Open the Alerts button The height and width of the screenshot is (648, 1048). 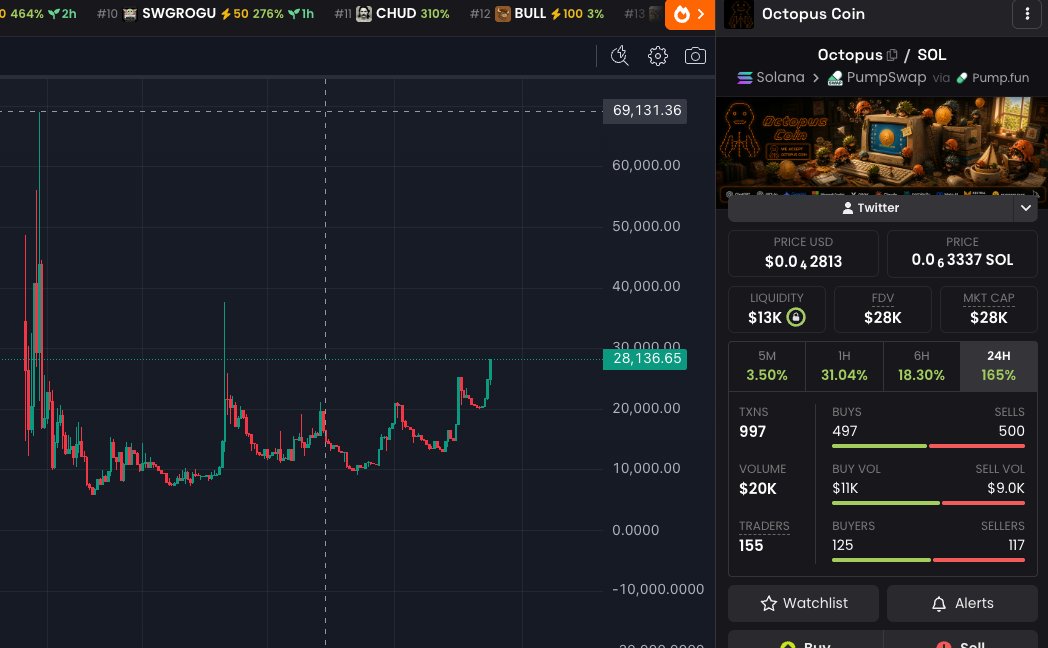[962, 603]
